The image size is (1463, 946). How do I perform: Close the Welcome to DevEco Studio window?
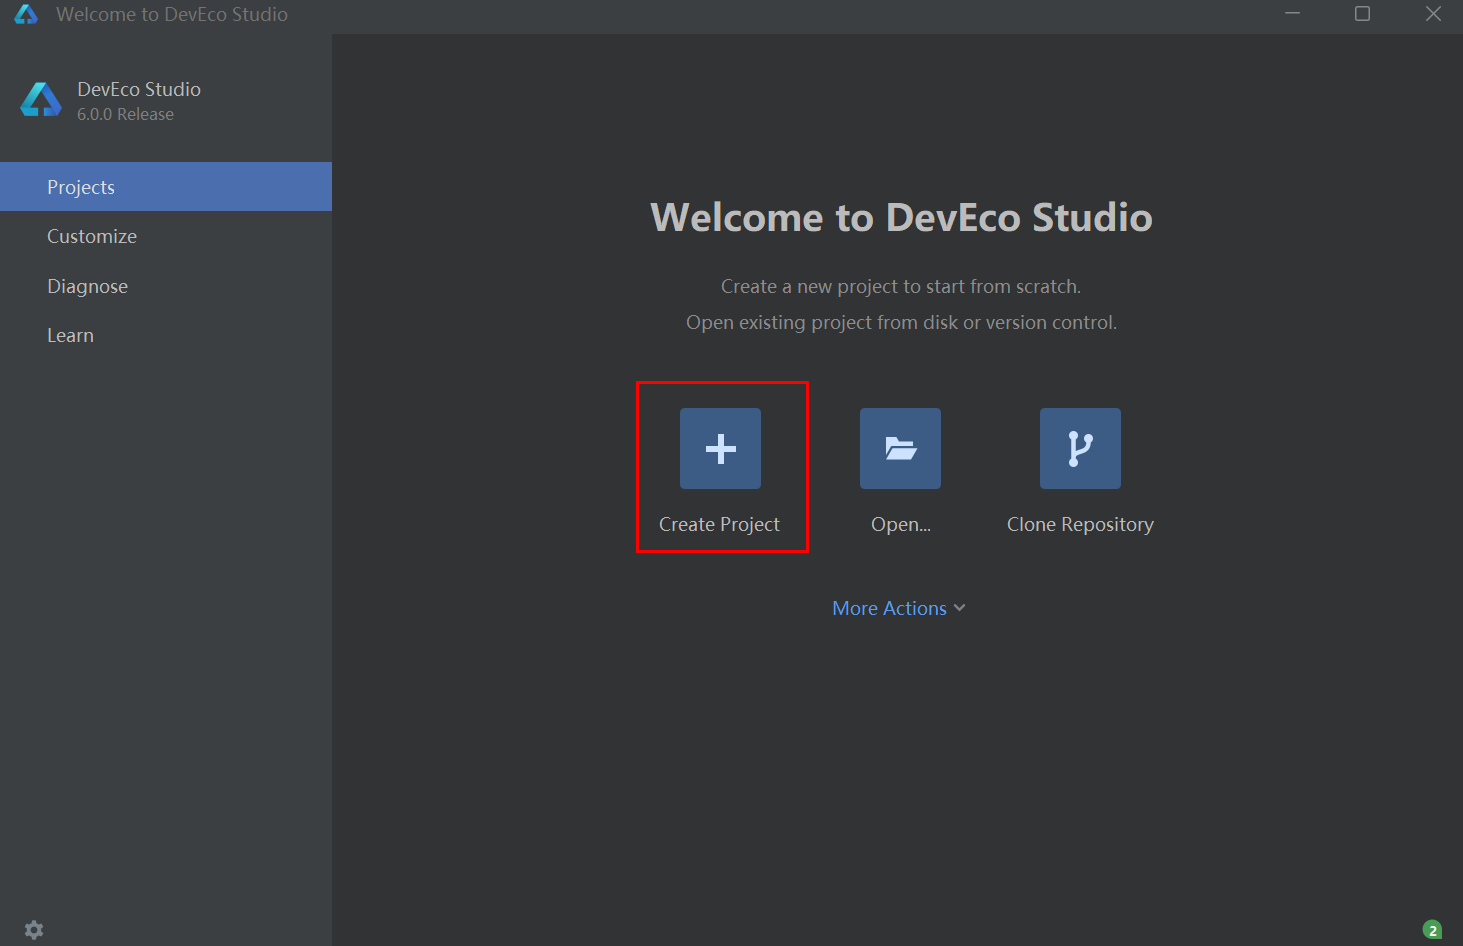coord(1433,14)
